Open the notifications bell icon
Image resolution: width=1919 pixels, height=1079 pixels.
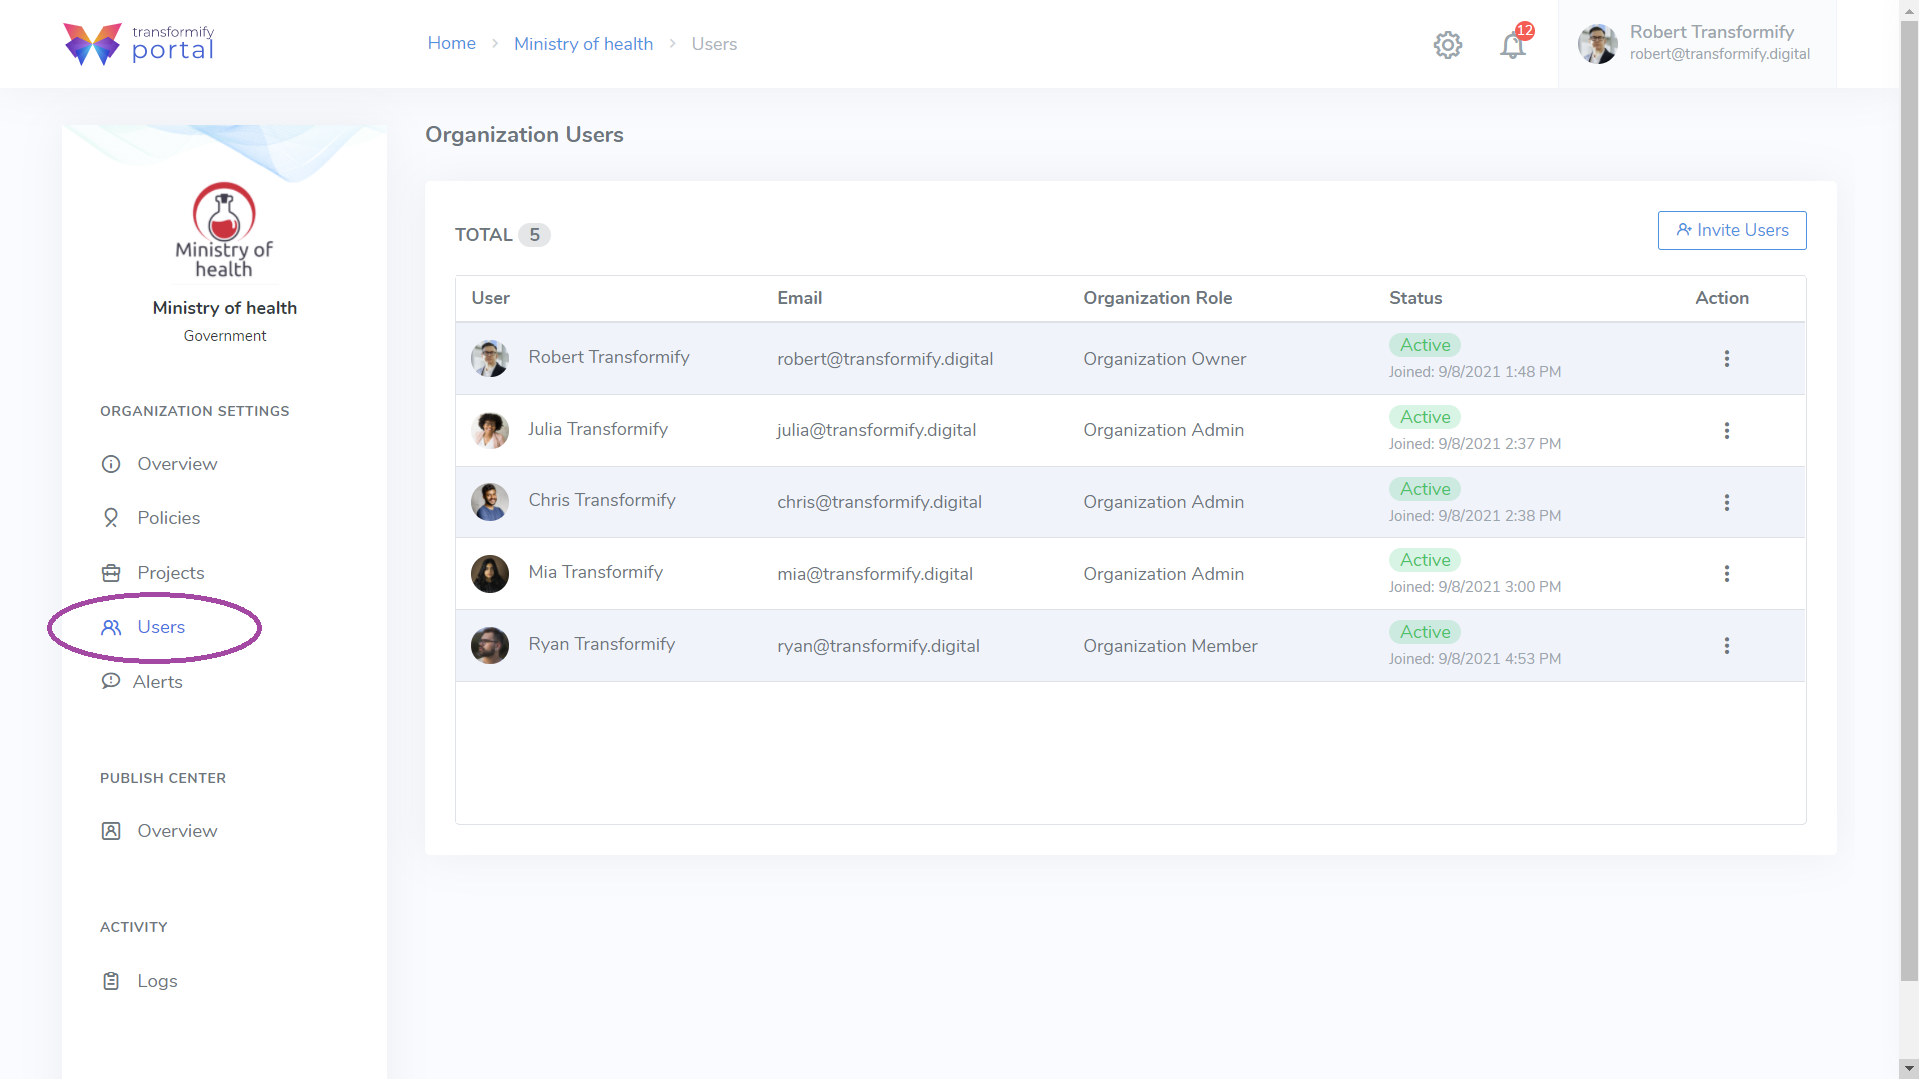tap(1513, 44)
